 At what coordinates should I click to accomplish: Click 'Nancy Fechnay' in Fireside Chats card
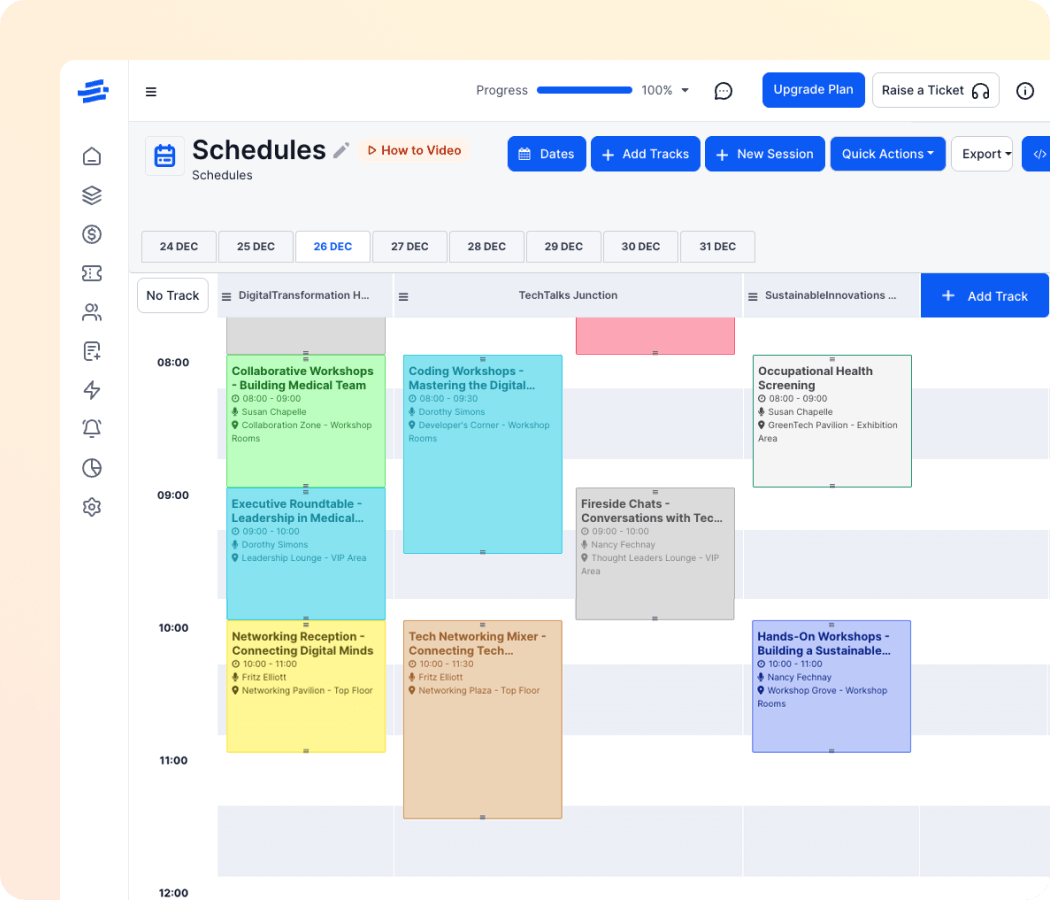623,545
